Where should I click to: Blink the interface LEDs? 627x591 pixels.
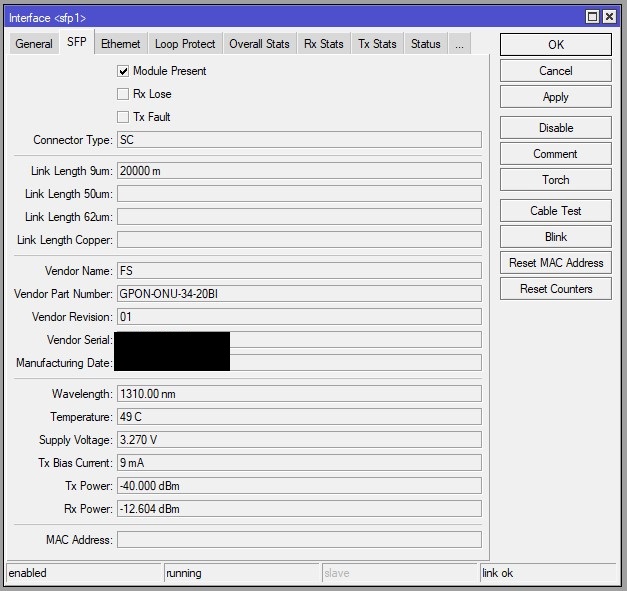point(556,237)
